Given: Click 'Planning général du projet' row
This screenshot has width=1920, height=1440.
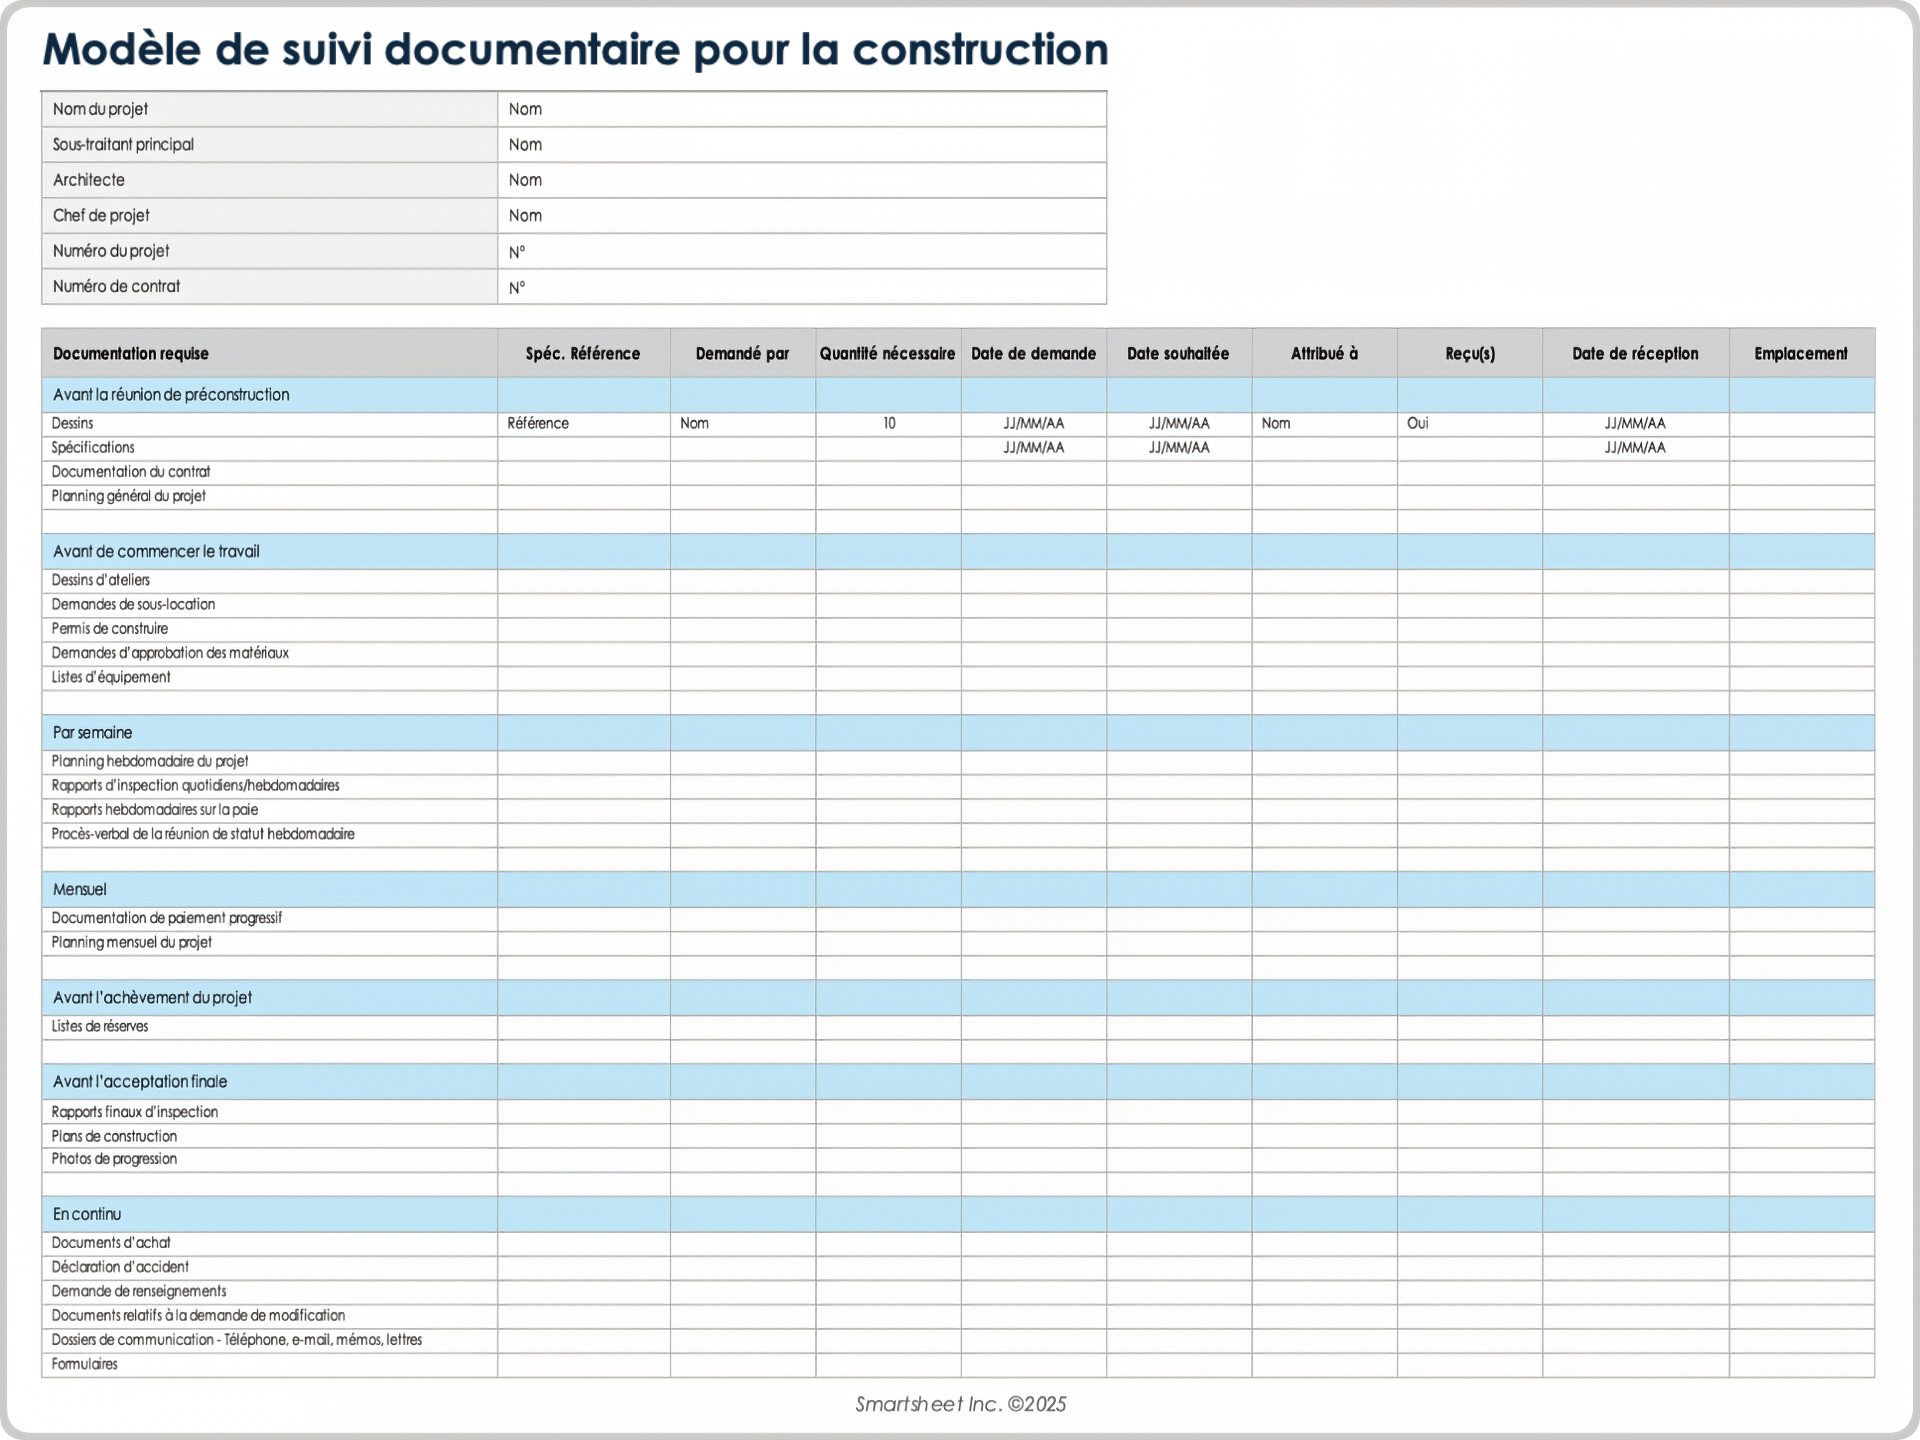Looking at the screenshot, I should tap(958, 497).
